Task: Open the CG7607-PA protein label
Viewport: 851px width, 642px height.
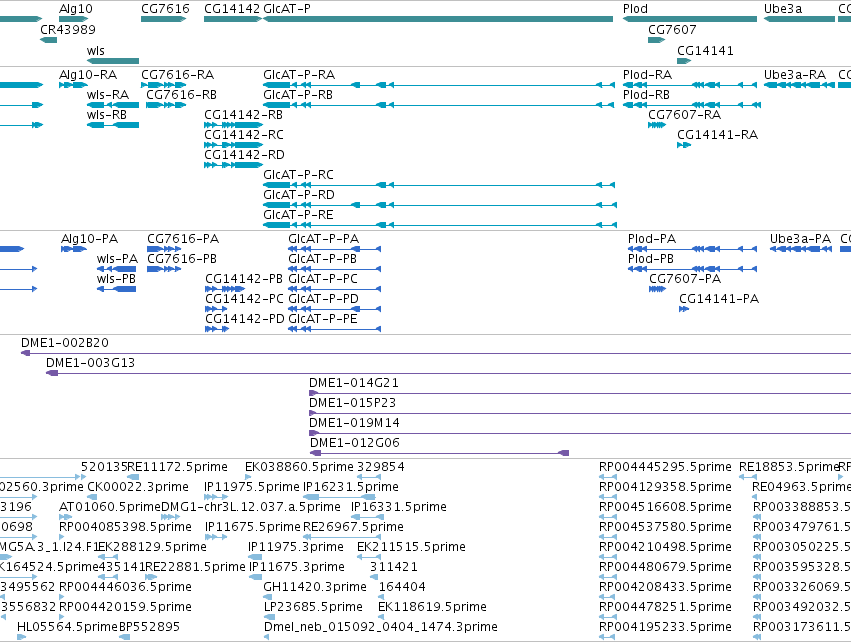Action: click(x=685, y=279)
